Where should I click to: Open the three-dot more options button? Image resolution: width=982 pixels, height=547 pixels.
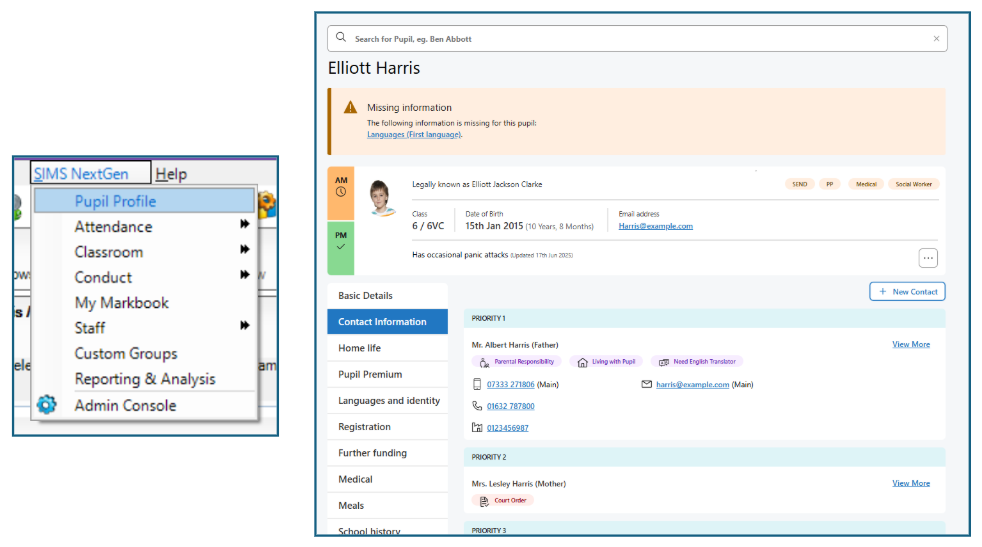click(928, 258)
